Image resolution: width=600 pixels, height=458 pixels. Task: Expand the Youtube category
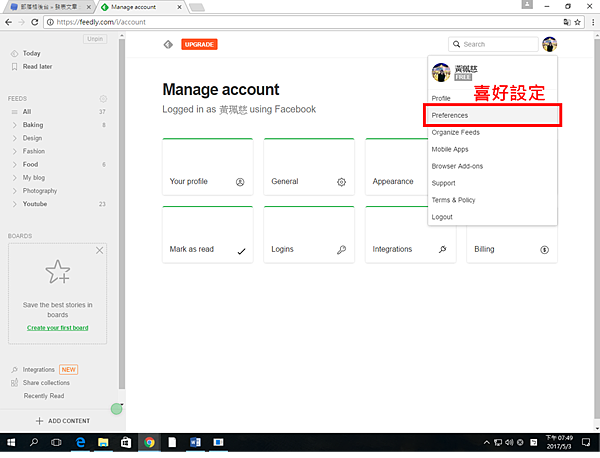coord(15,204)
